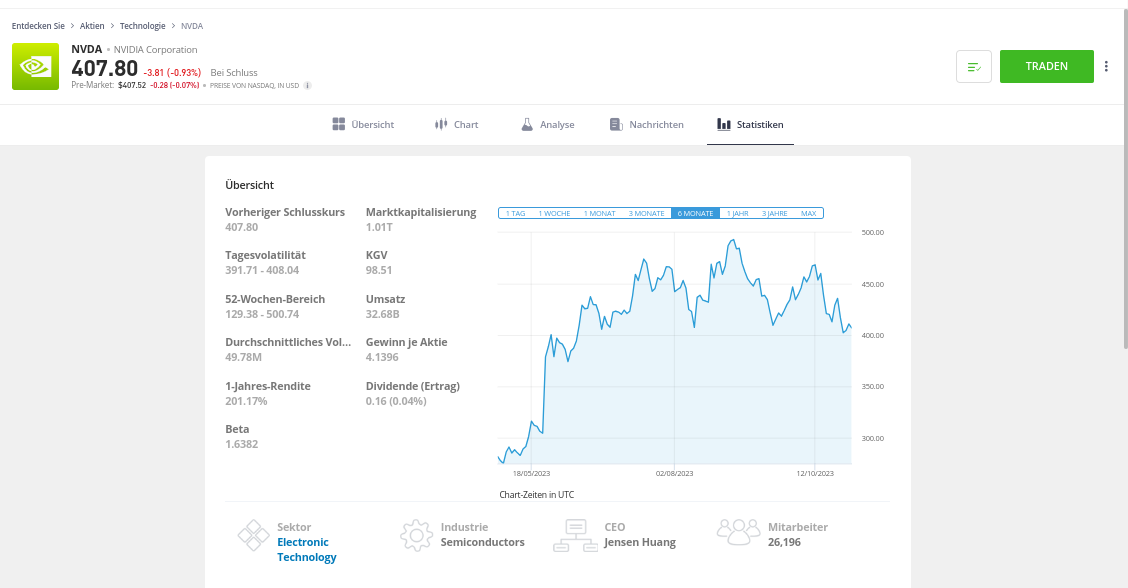Click the Mitarbeiter people icon
This screenshot has width=1128, height=588.
(x=738, y=532)
